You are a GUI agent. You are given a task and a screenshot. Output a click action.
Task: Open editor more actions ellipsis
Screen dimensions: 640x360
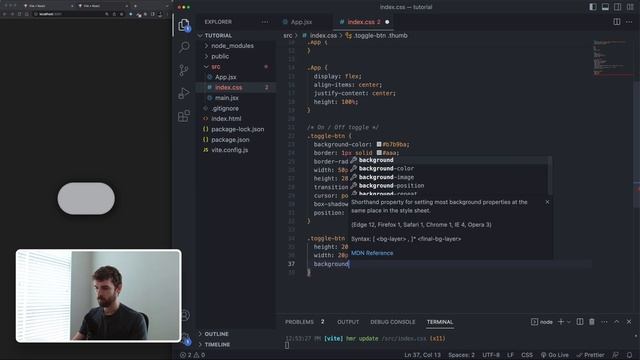(x=629, y=22)
